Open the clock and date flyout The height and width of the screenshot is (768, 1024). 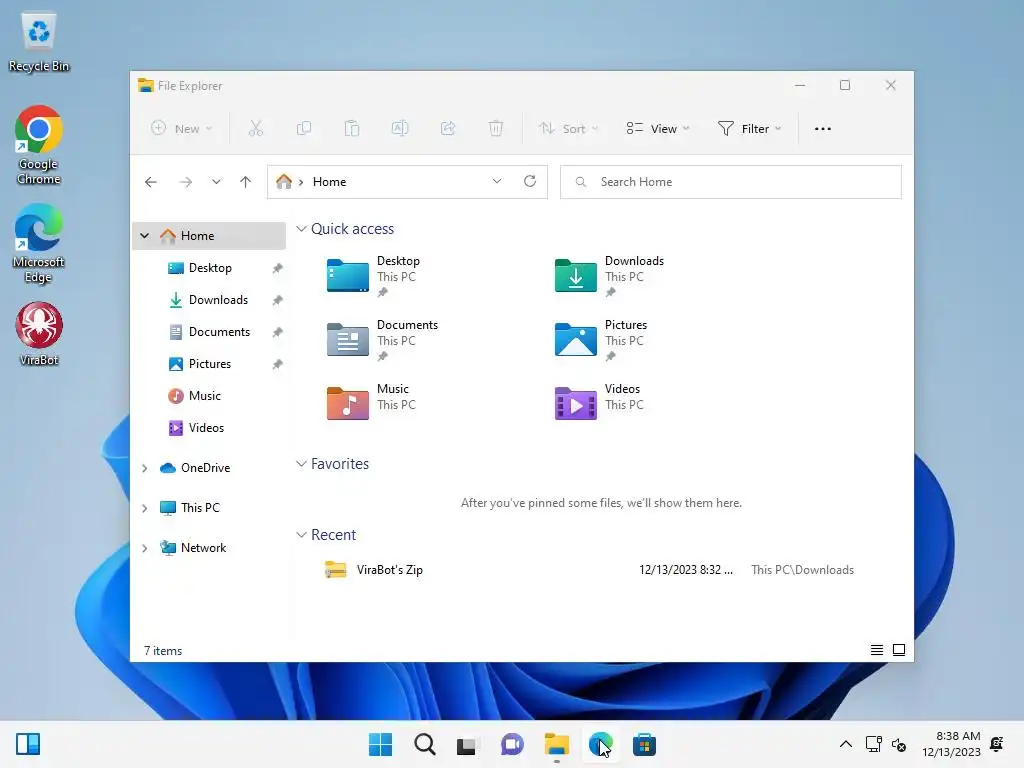[x=951, y=744]
